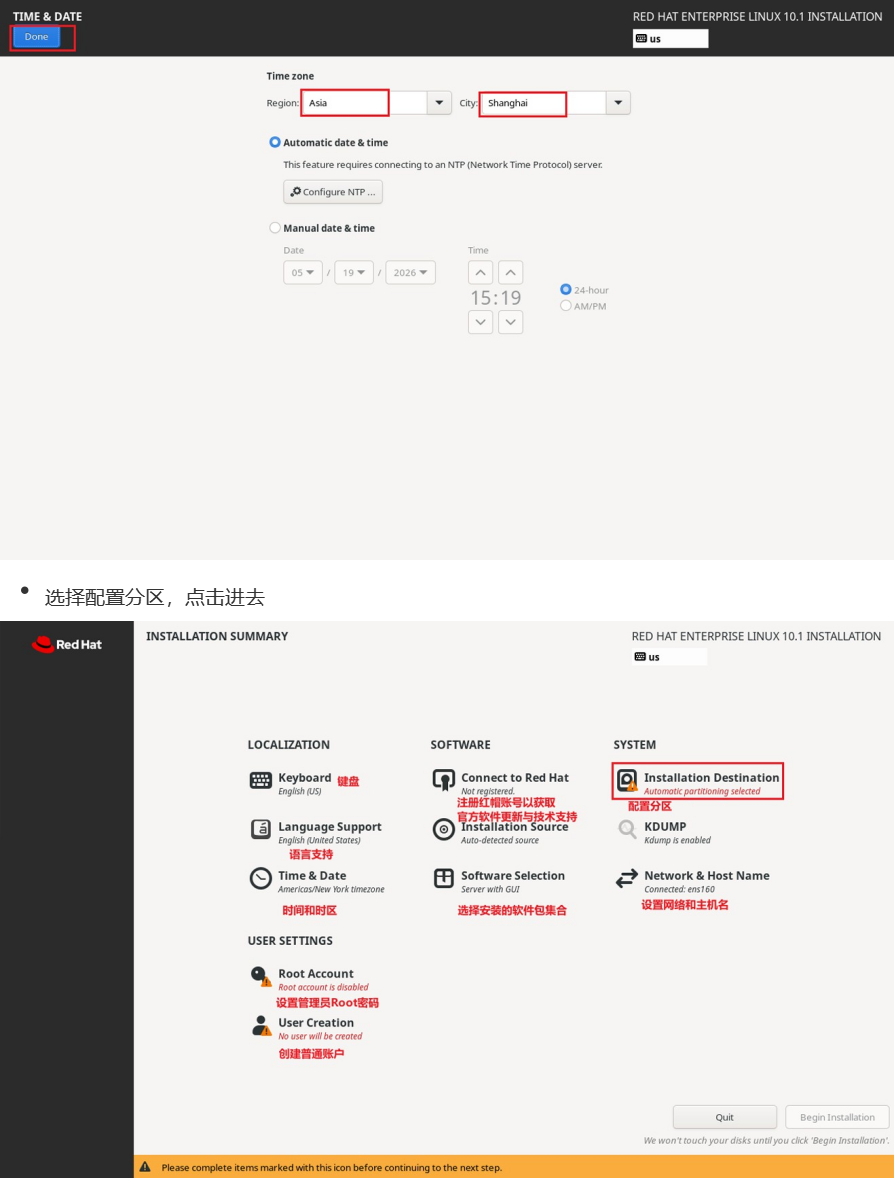Open Installation Destination disk icon
894x1178 pixels.
pyautogui.click(x=627, y=781)
